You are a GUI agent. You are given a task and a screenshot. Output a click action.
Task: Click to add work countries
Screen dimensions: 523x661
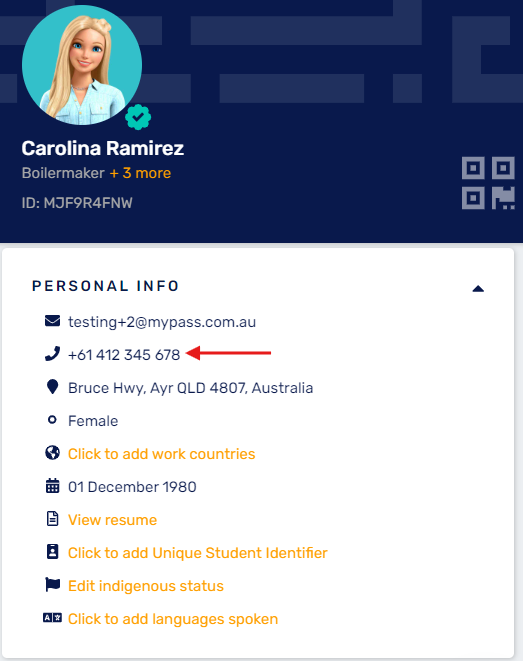pos(161,454)
